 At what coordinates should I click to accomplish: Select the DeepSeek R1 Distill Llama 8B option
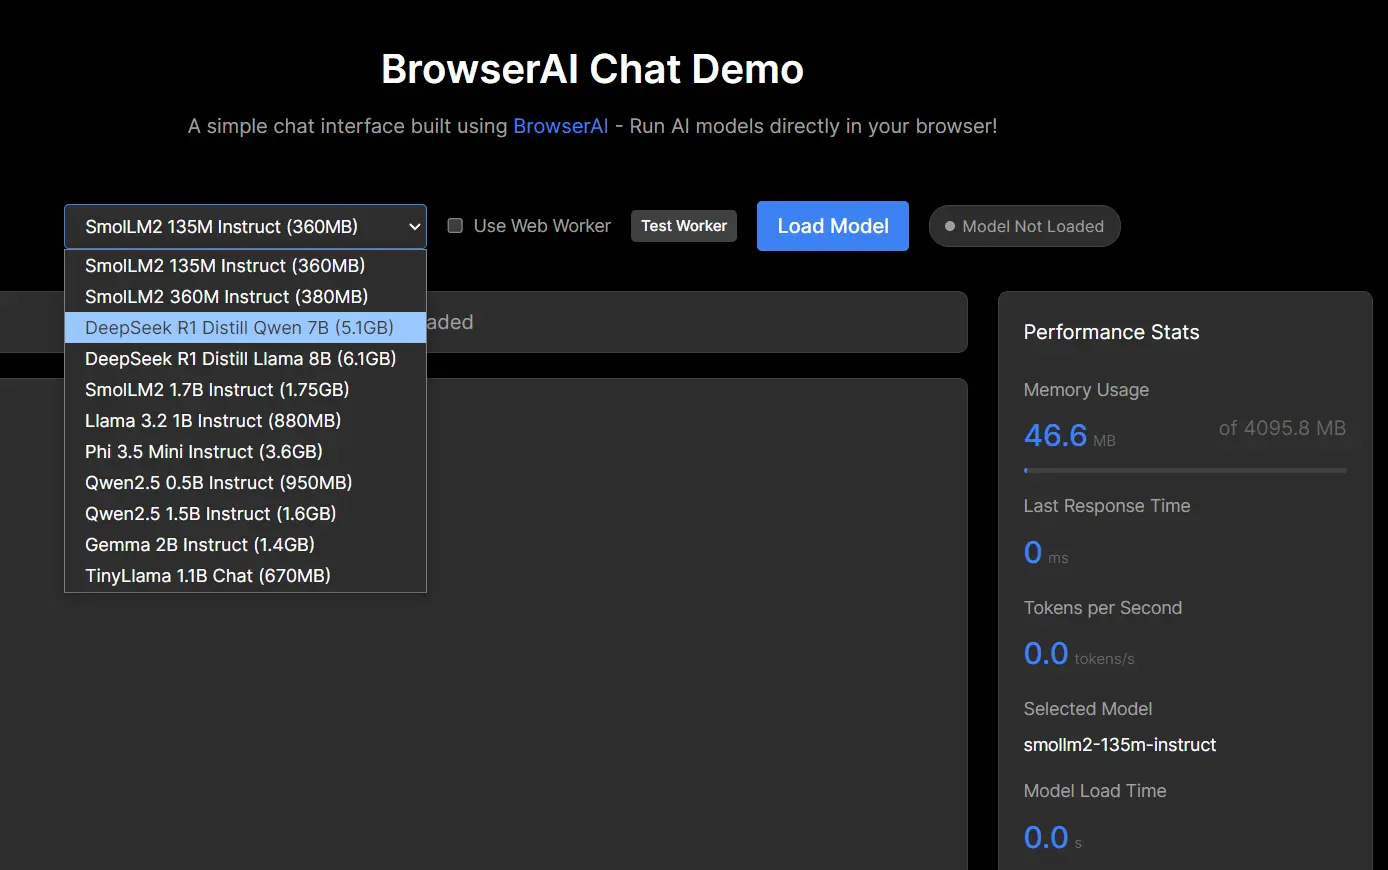(x=240, y=358)
